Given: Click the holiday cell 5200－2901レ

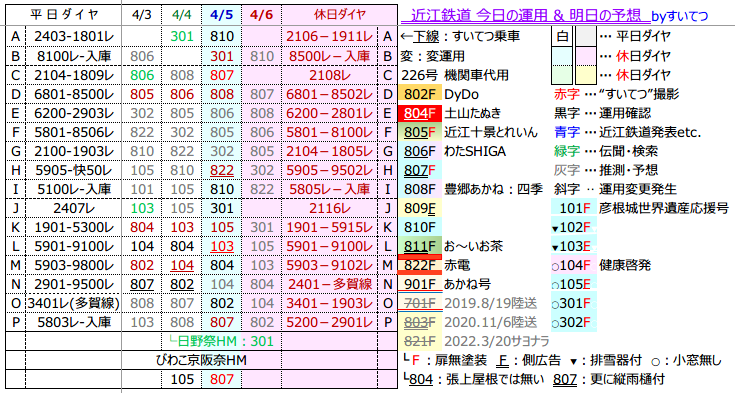Looking at the screenshot, I should [330, 323].
